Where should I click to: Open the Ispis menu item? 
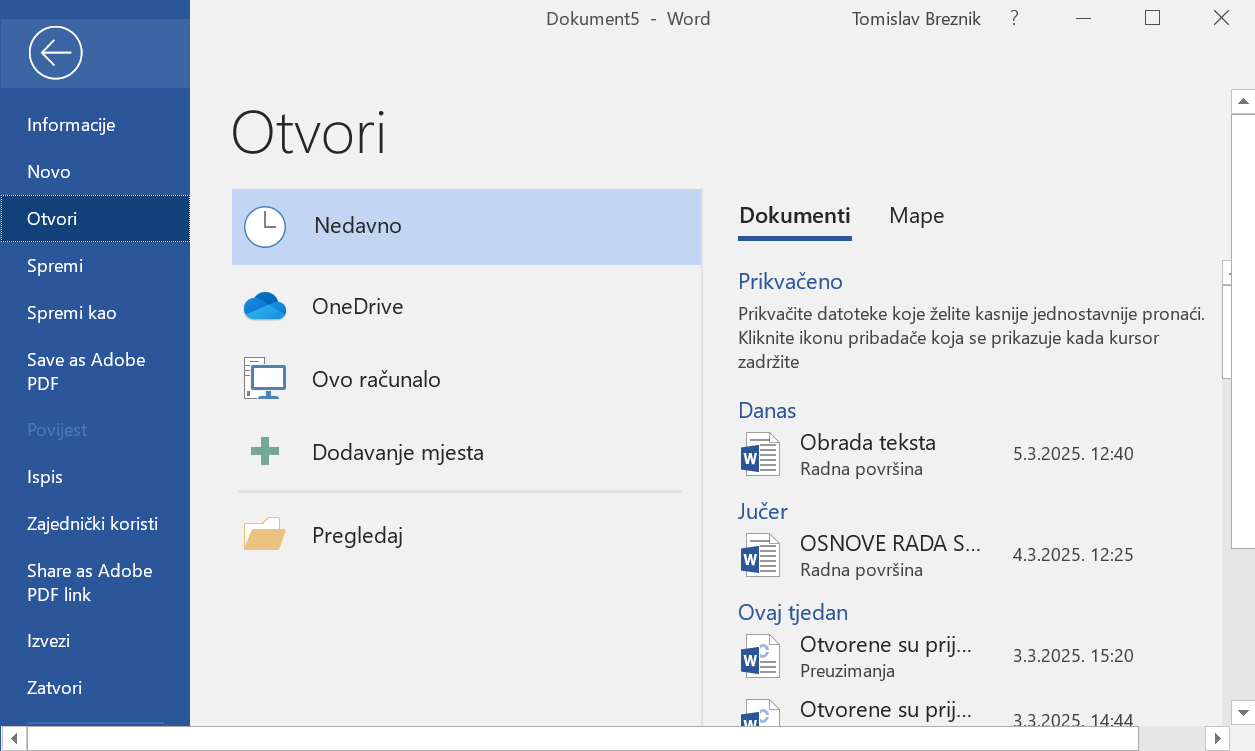(45, 477)
